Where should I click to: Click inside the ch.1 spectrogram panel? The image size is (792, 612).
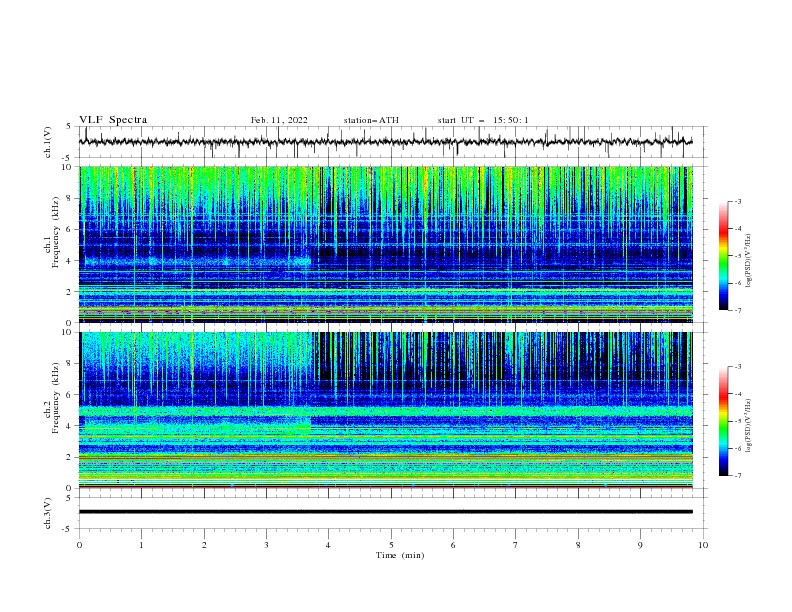pyautogui.click(x=386, y=244)
